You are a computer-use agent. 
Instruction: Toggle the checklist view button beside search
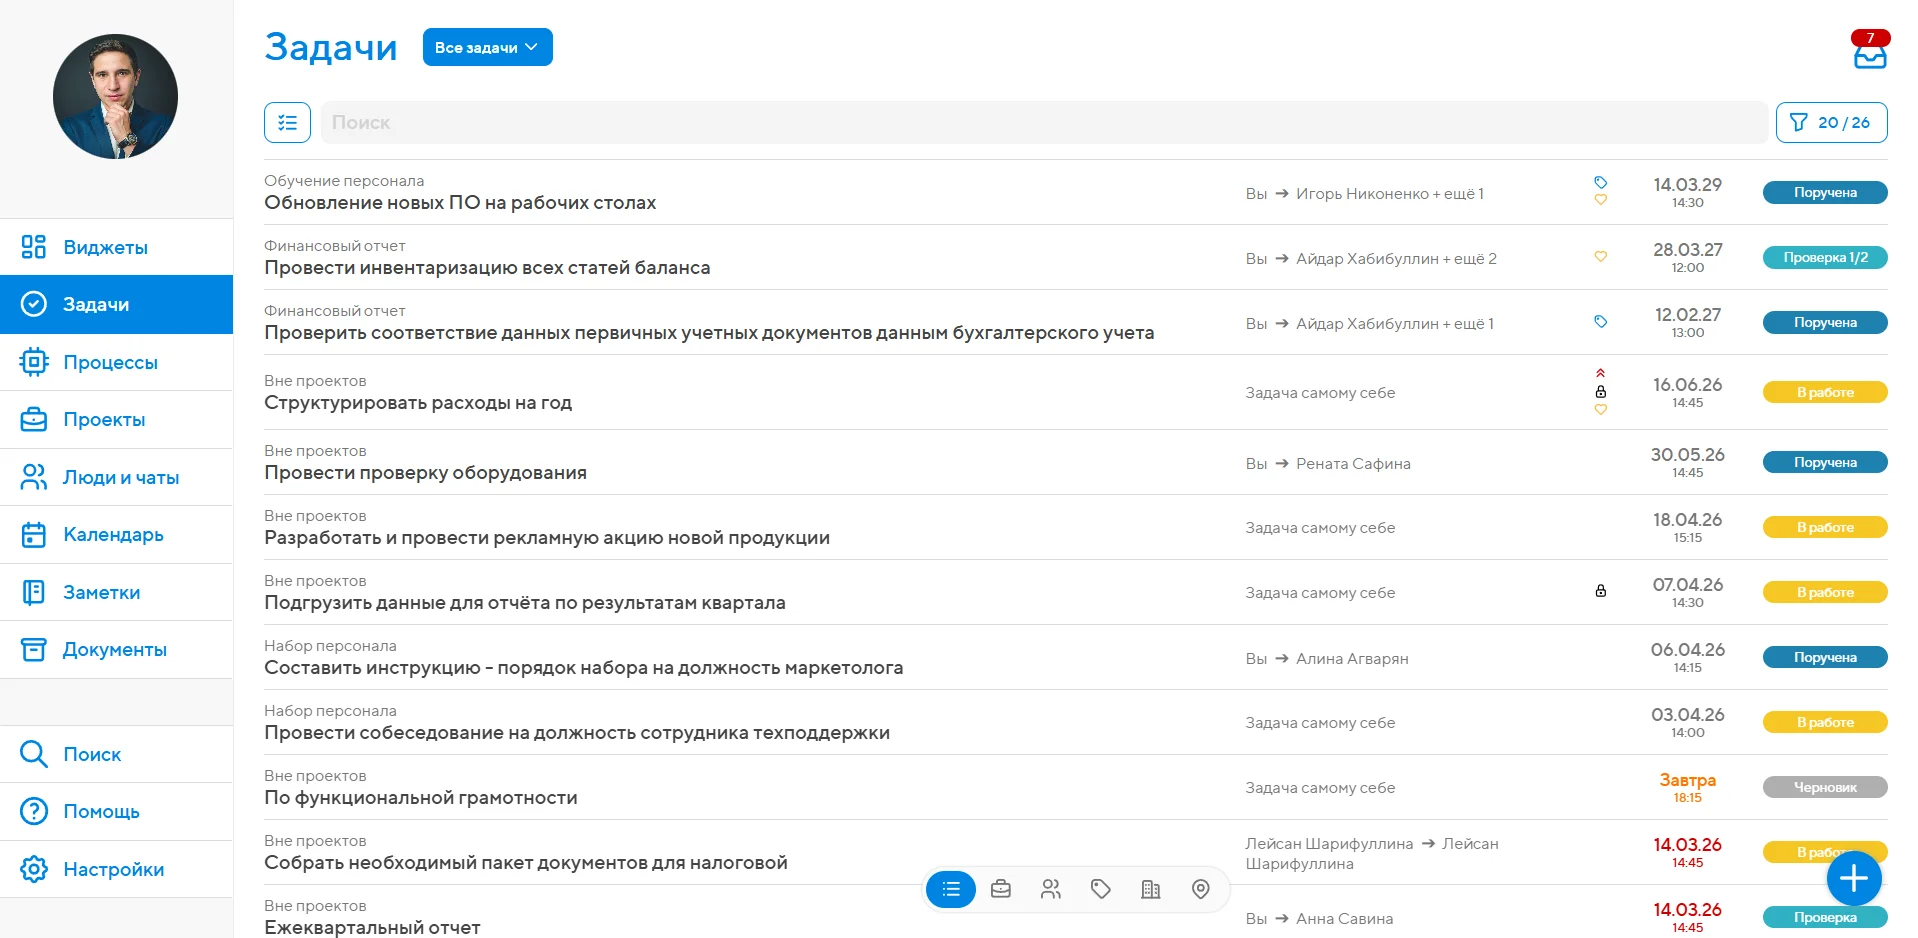287,123
